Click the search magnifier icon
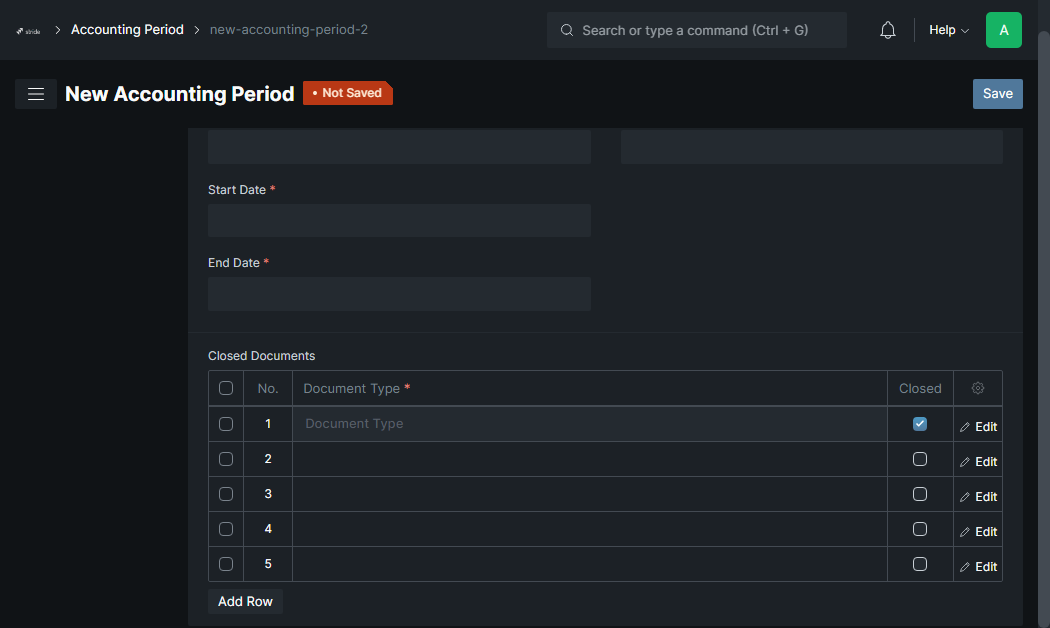The image size is (1050, 628). click(x=567, y=30)
